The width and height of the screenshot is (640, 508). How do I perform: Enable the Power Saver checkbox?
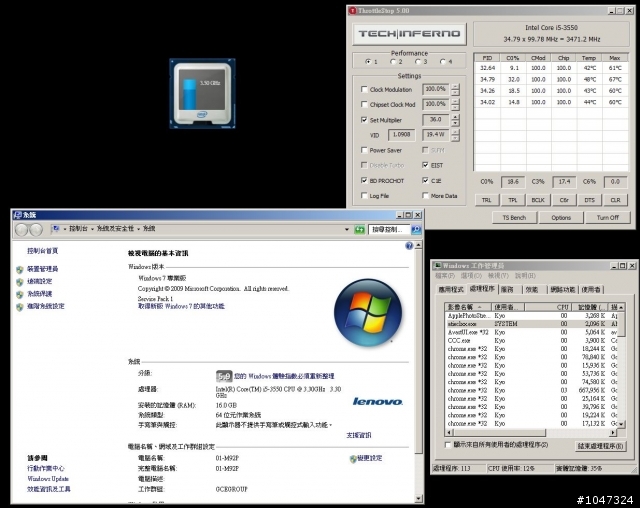click(364, 150)
